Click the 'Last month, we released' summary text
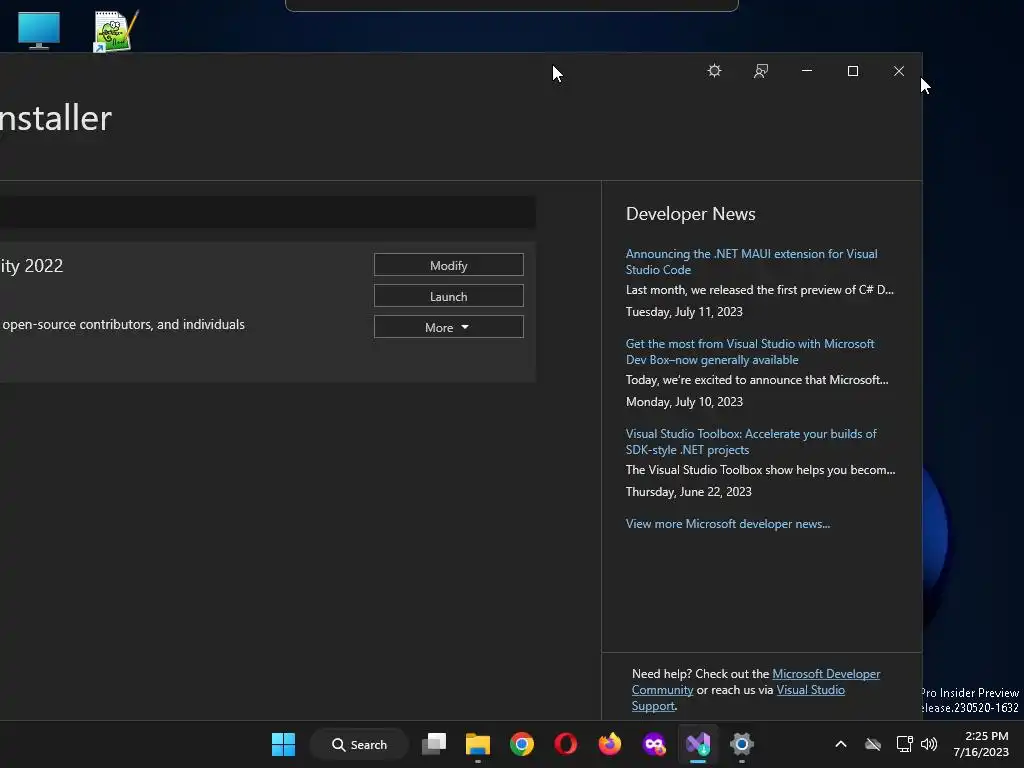 tap(760, 289)
